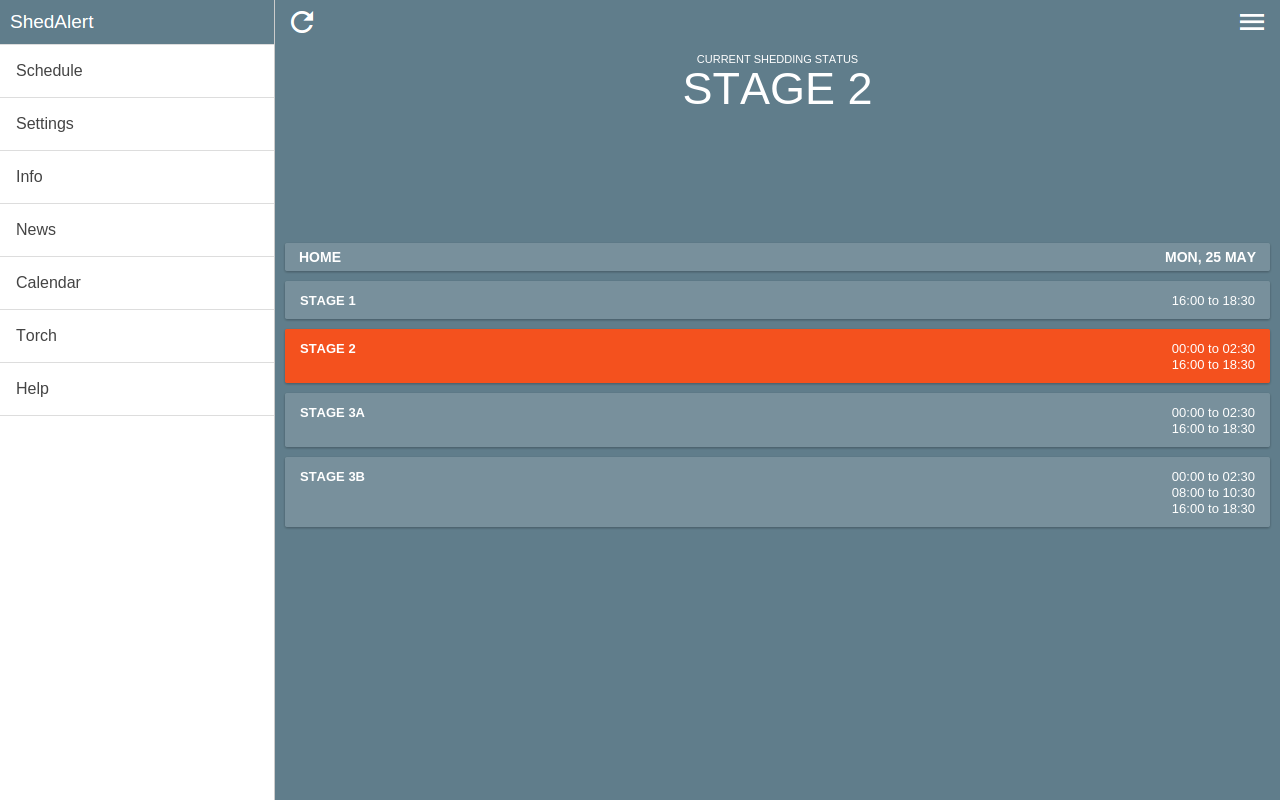Viewport: 1280px width, 800px height.
Task: Select the Stage 3B schedule row
Action: point(777,492)
